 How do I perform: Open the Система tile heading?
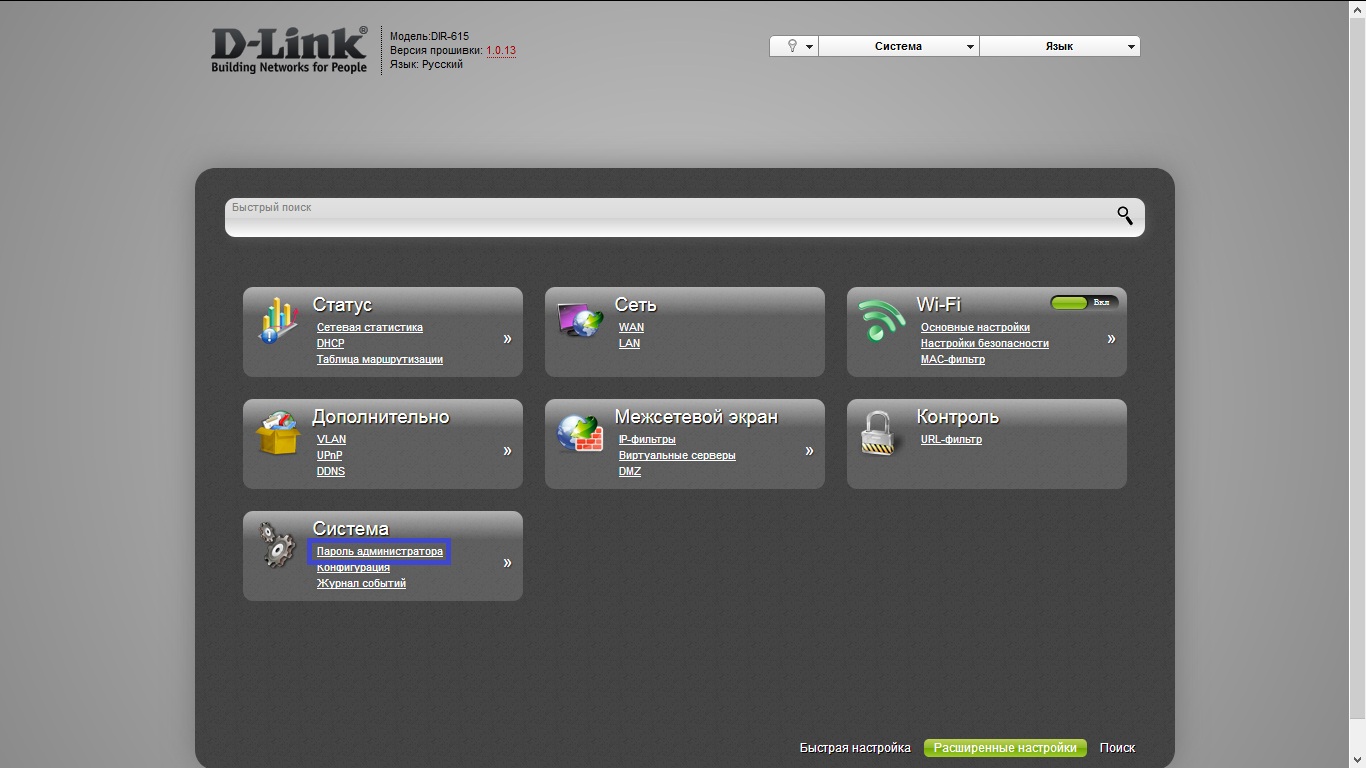pos(350,529)
